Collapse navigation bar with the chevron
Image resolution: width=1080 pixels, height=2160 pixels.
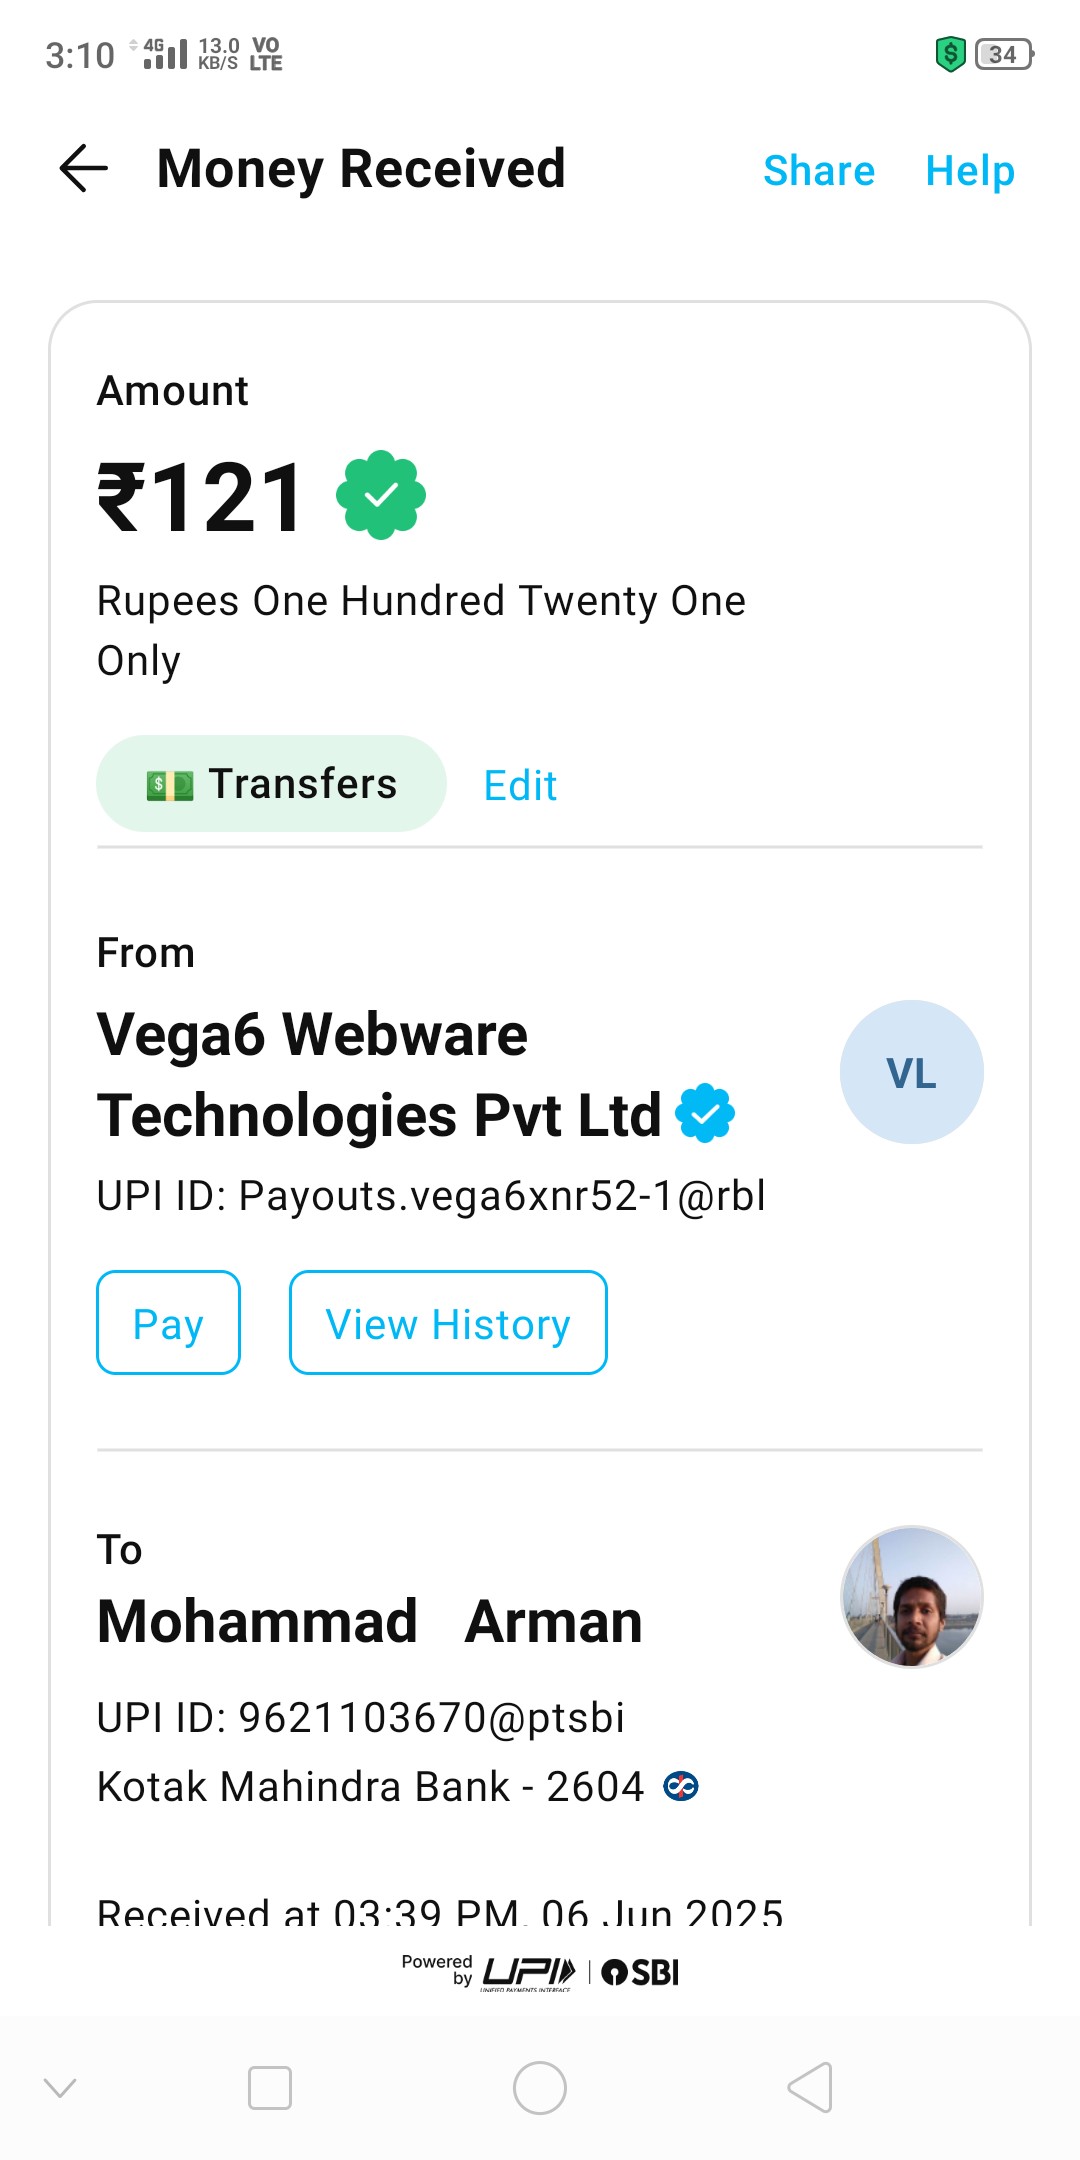click(60, 2088)
